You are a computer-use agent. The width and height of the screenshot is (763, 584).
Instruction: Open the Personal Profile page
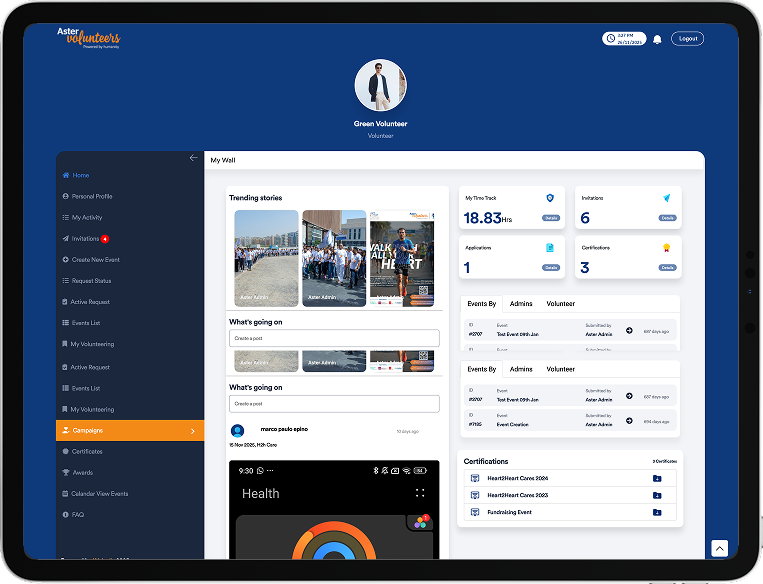click(x=92, y=196)
